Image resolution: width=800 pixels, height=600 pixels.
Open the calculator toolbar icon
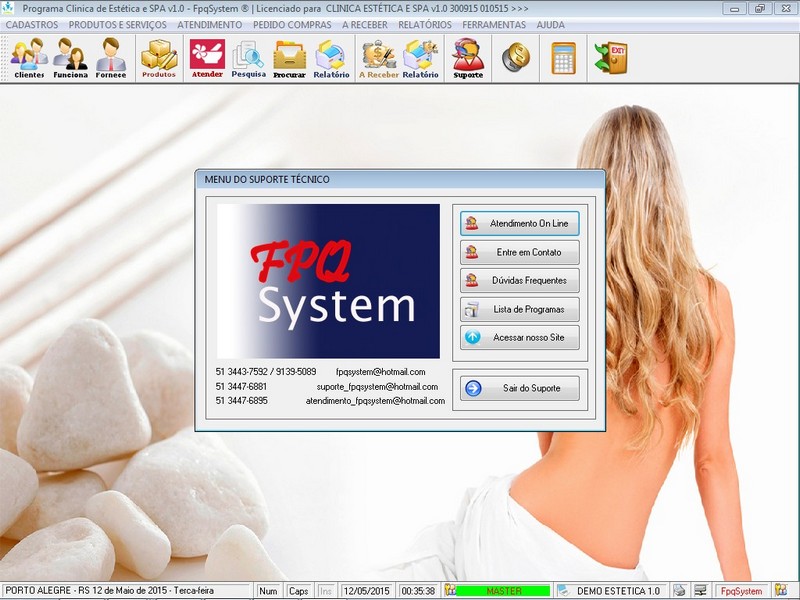coord(564,58)
